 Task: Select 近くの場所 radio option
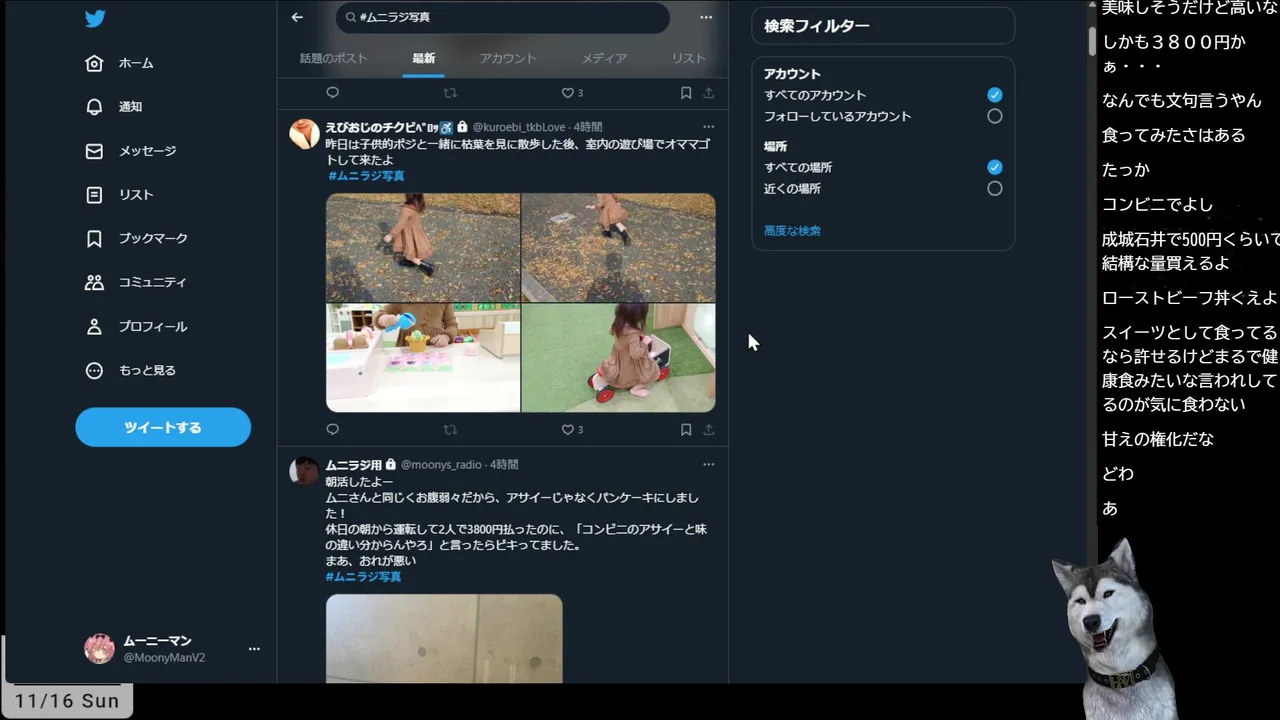pyautogui.click(x=994, y=188)
